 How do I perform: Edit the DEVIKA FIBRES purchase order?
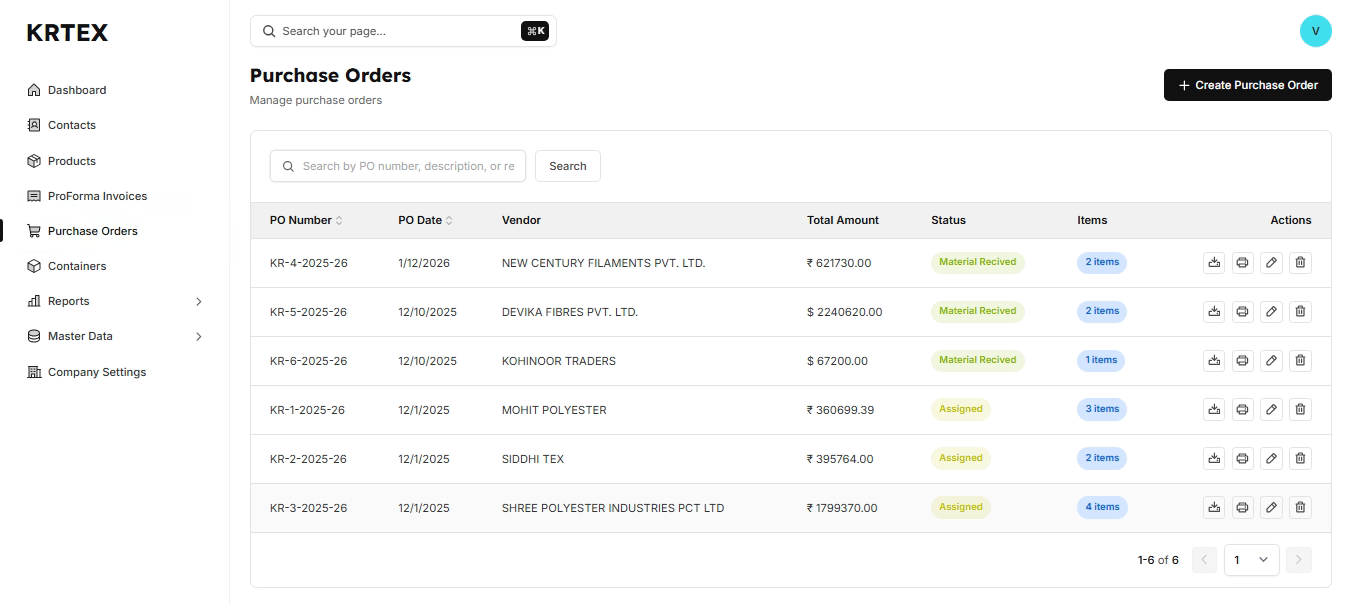[x=1271, y=312]
